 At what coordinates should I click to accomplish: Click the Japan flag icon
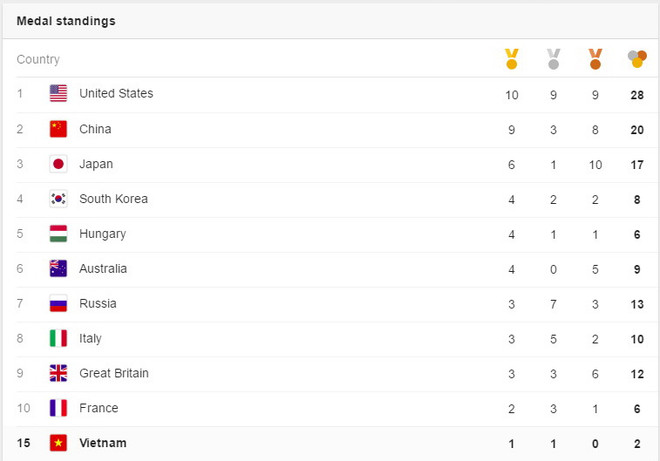coord(58,164)
